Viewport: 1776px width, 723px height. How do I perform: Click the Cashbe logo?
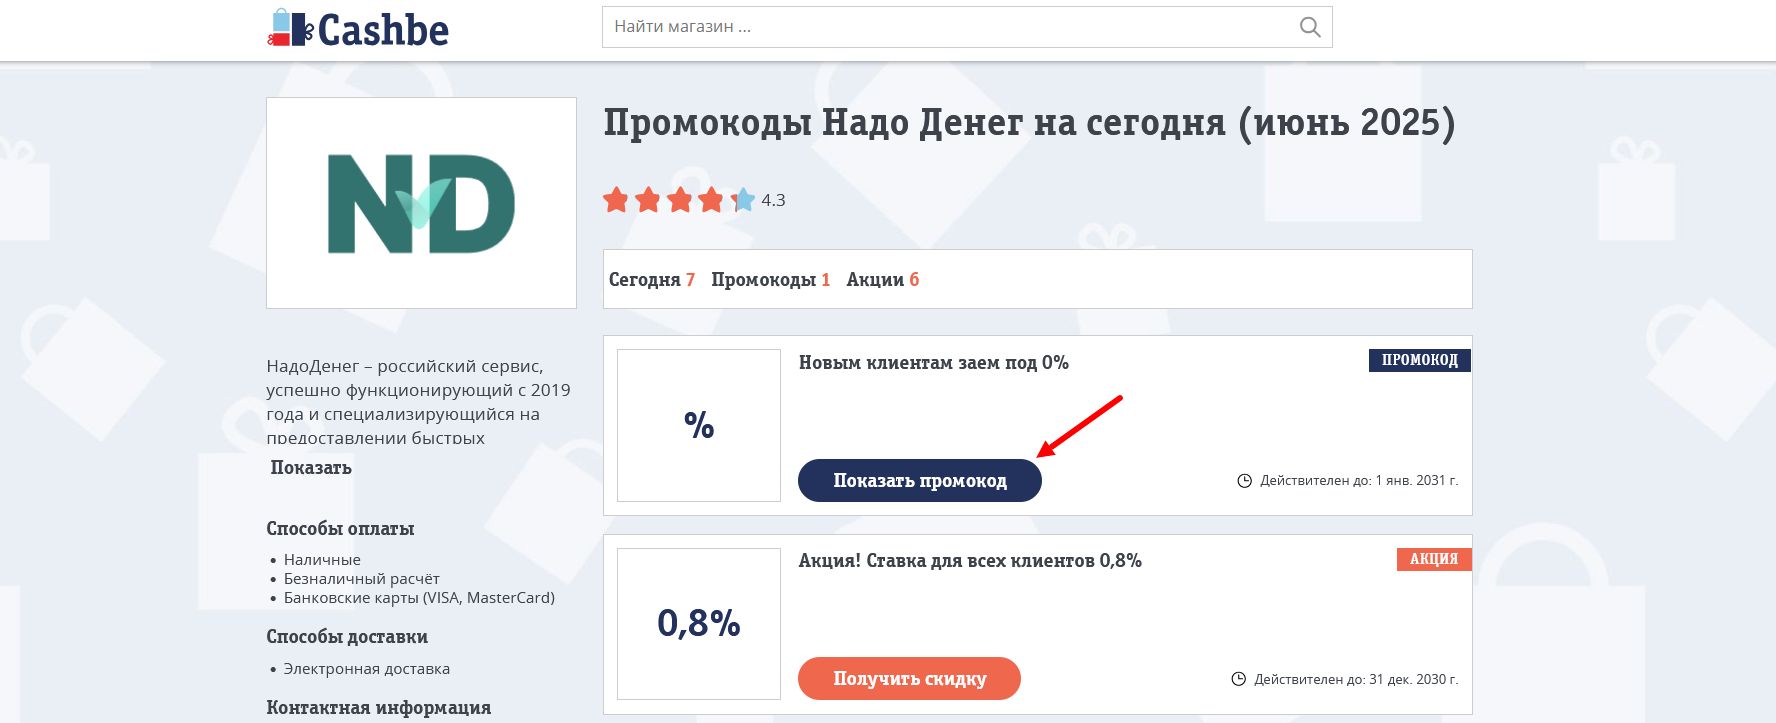tap(358, 28)
